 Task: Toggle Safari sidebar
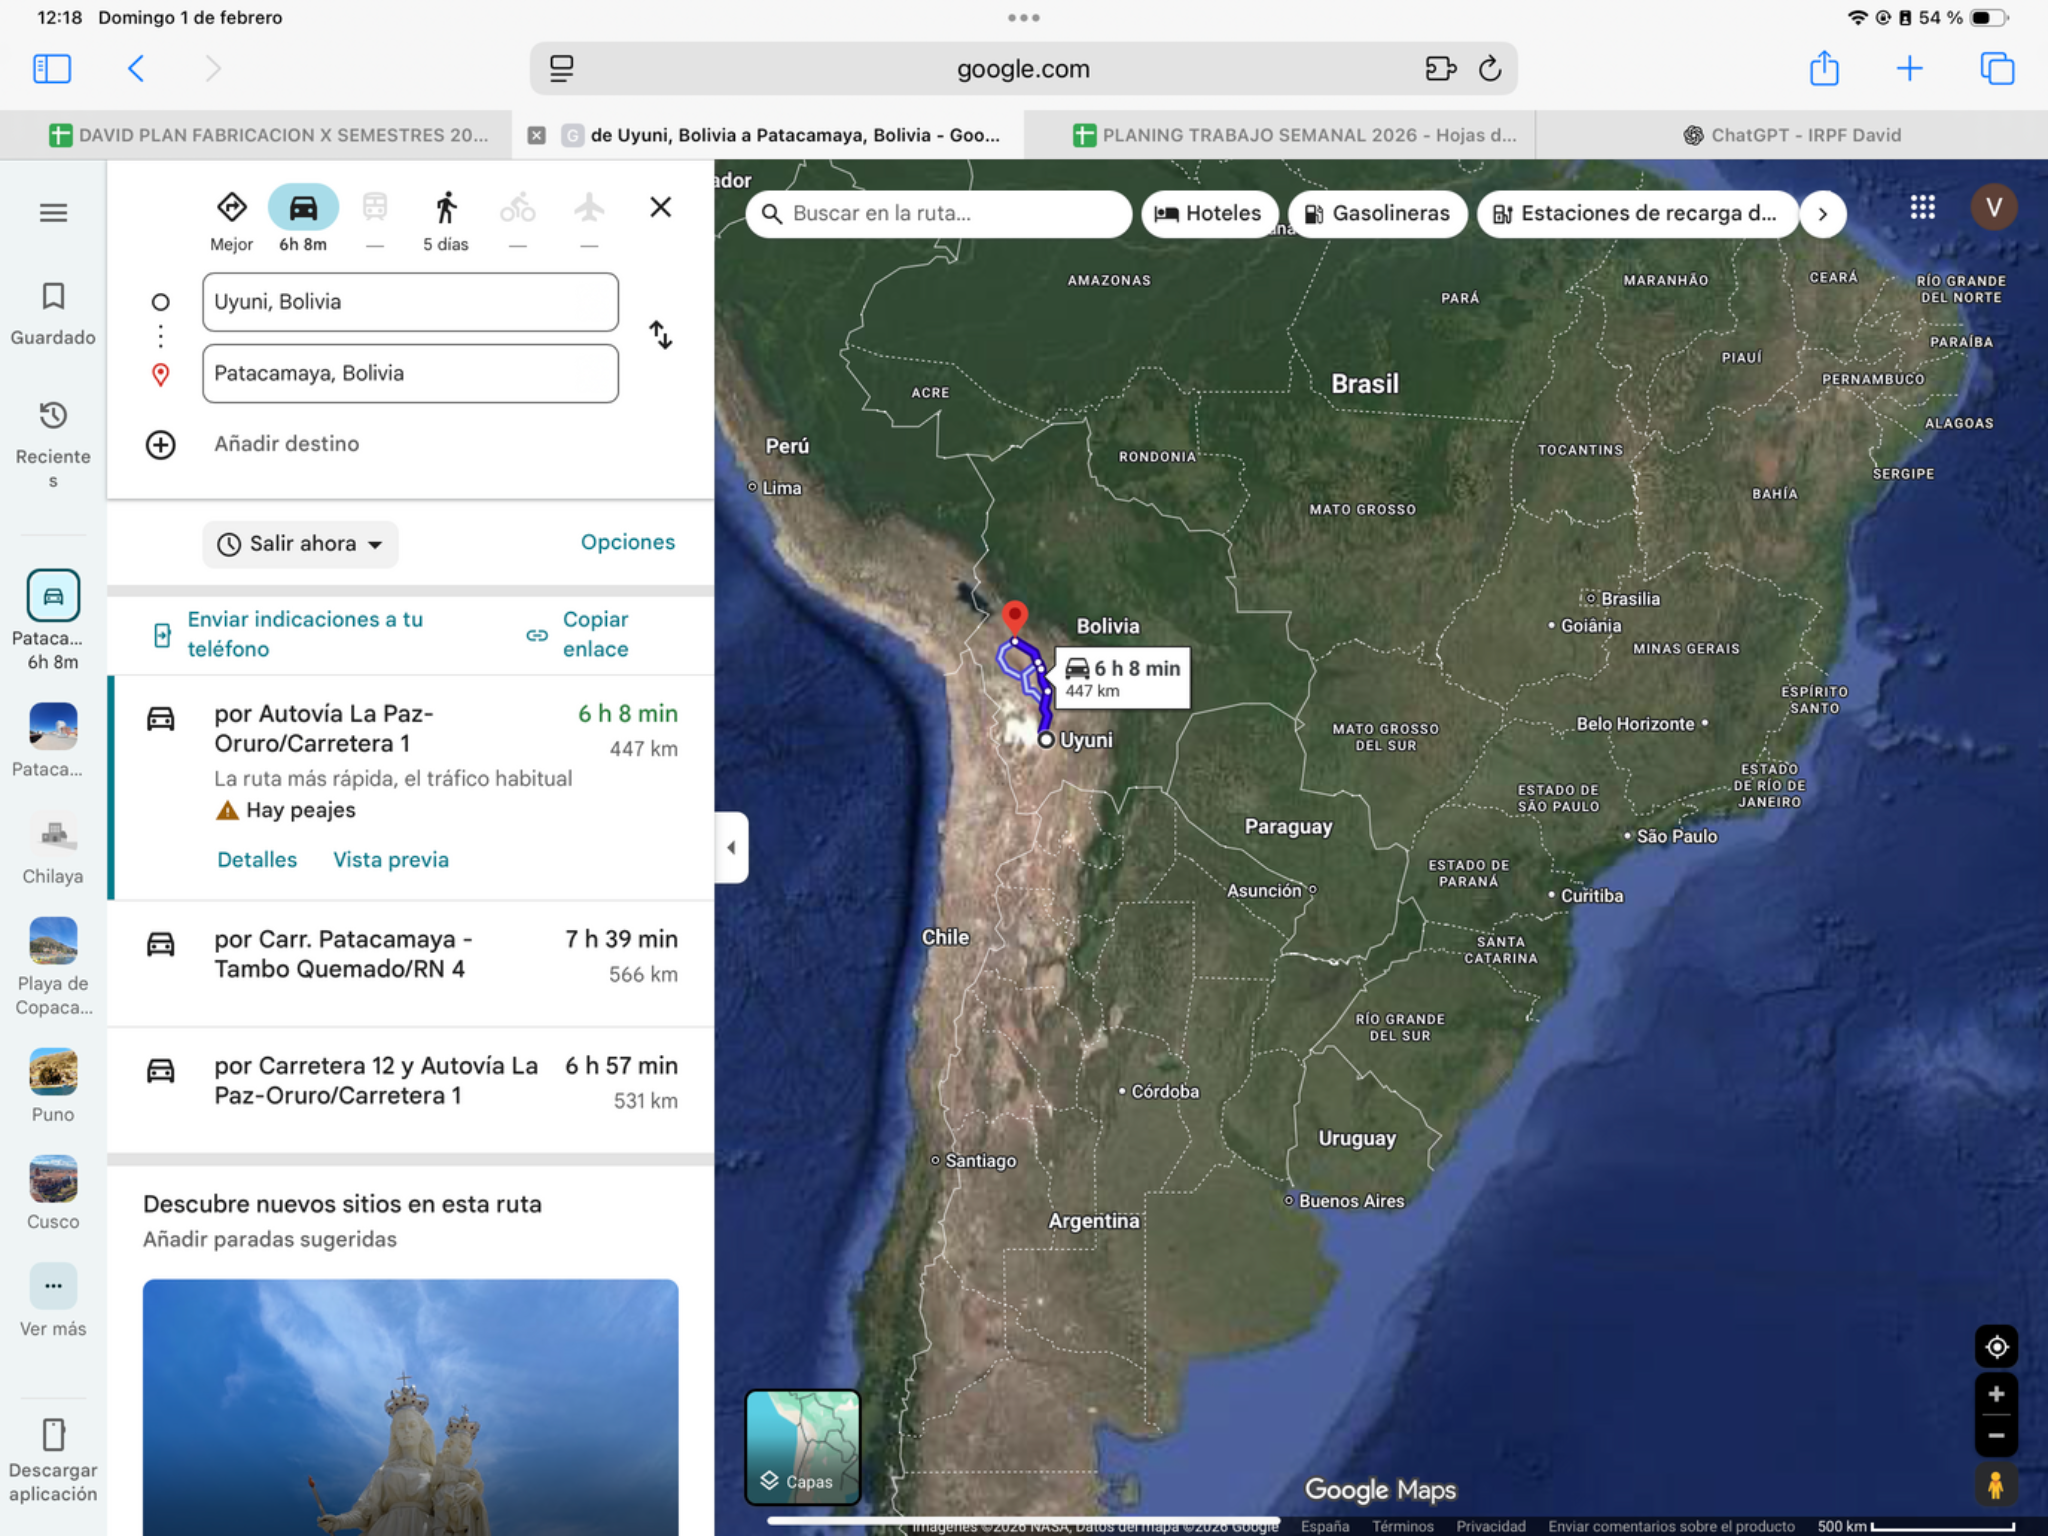point(52,68)
